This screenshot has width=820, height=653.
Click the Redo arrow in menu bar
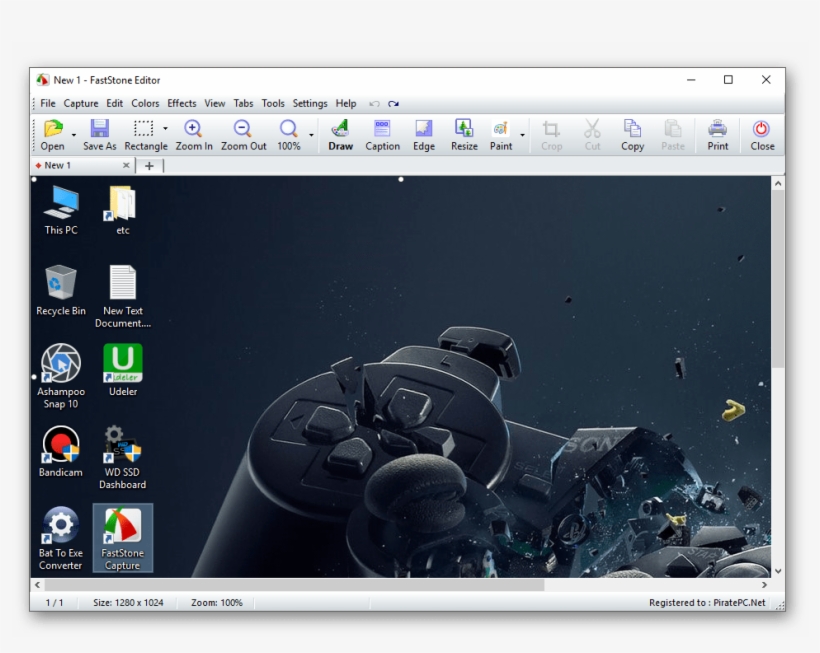(x=393, y=104)
